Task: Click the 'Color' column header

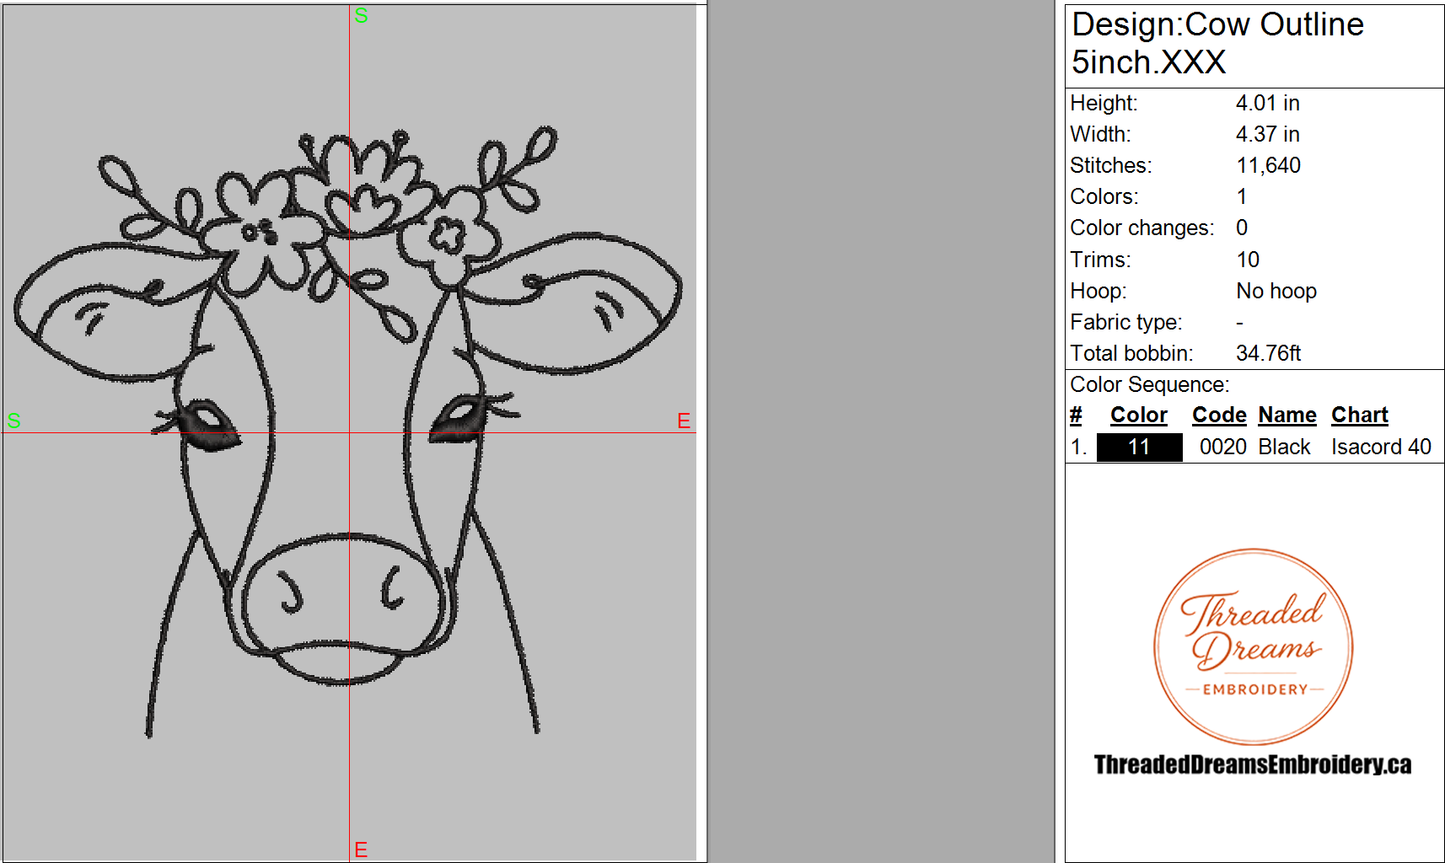Action: click(x=1138, y=415)
